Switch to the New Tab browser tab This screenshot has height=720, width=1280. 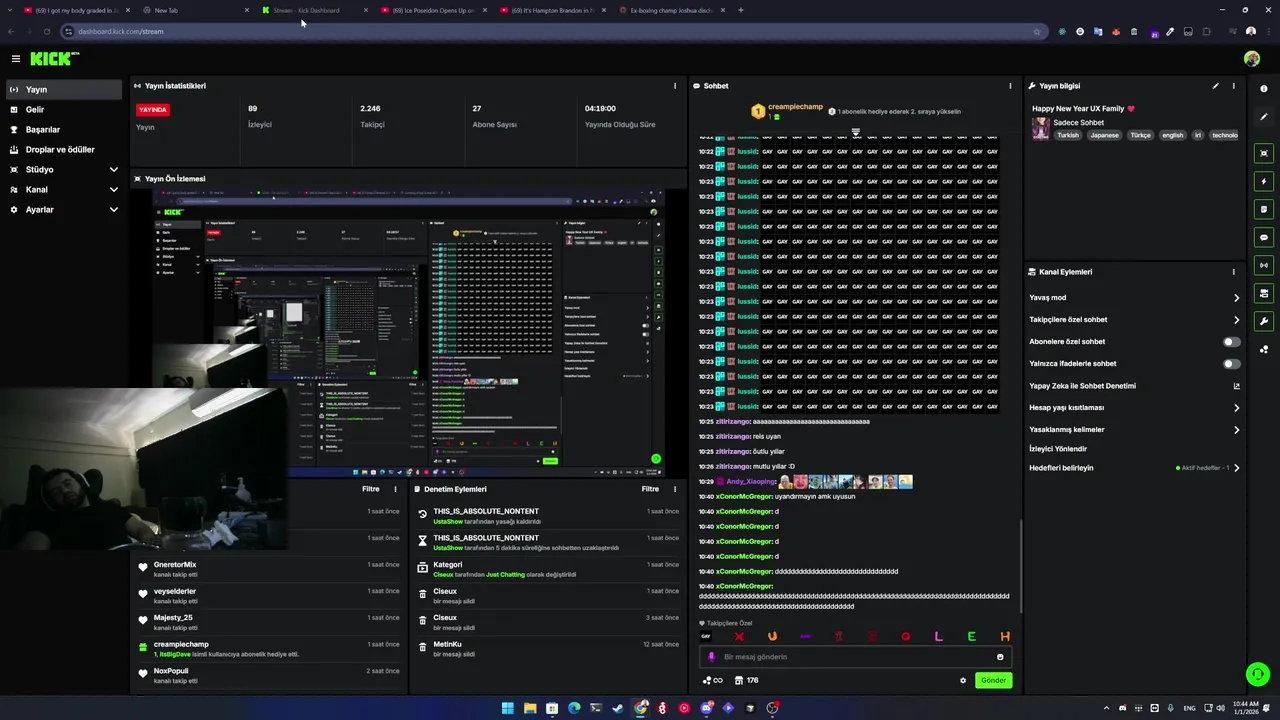click(x=195, y=10)
